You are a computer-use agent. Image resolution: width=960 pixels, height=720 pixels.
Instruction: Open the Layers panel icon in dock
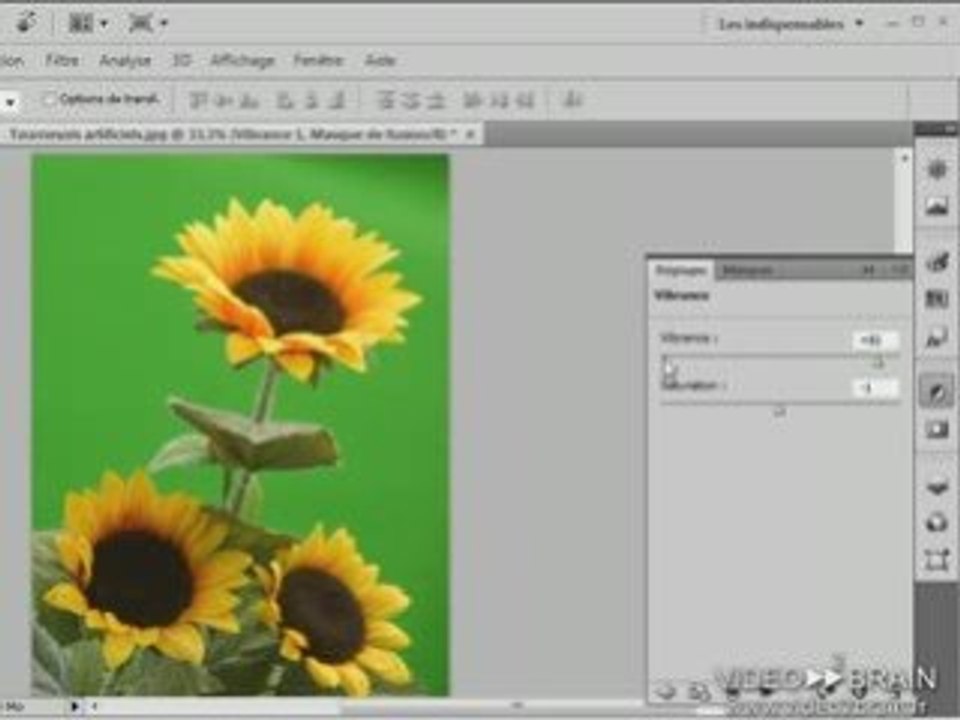tap(937, 487)
